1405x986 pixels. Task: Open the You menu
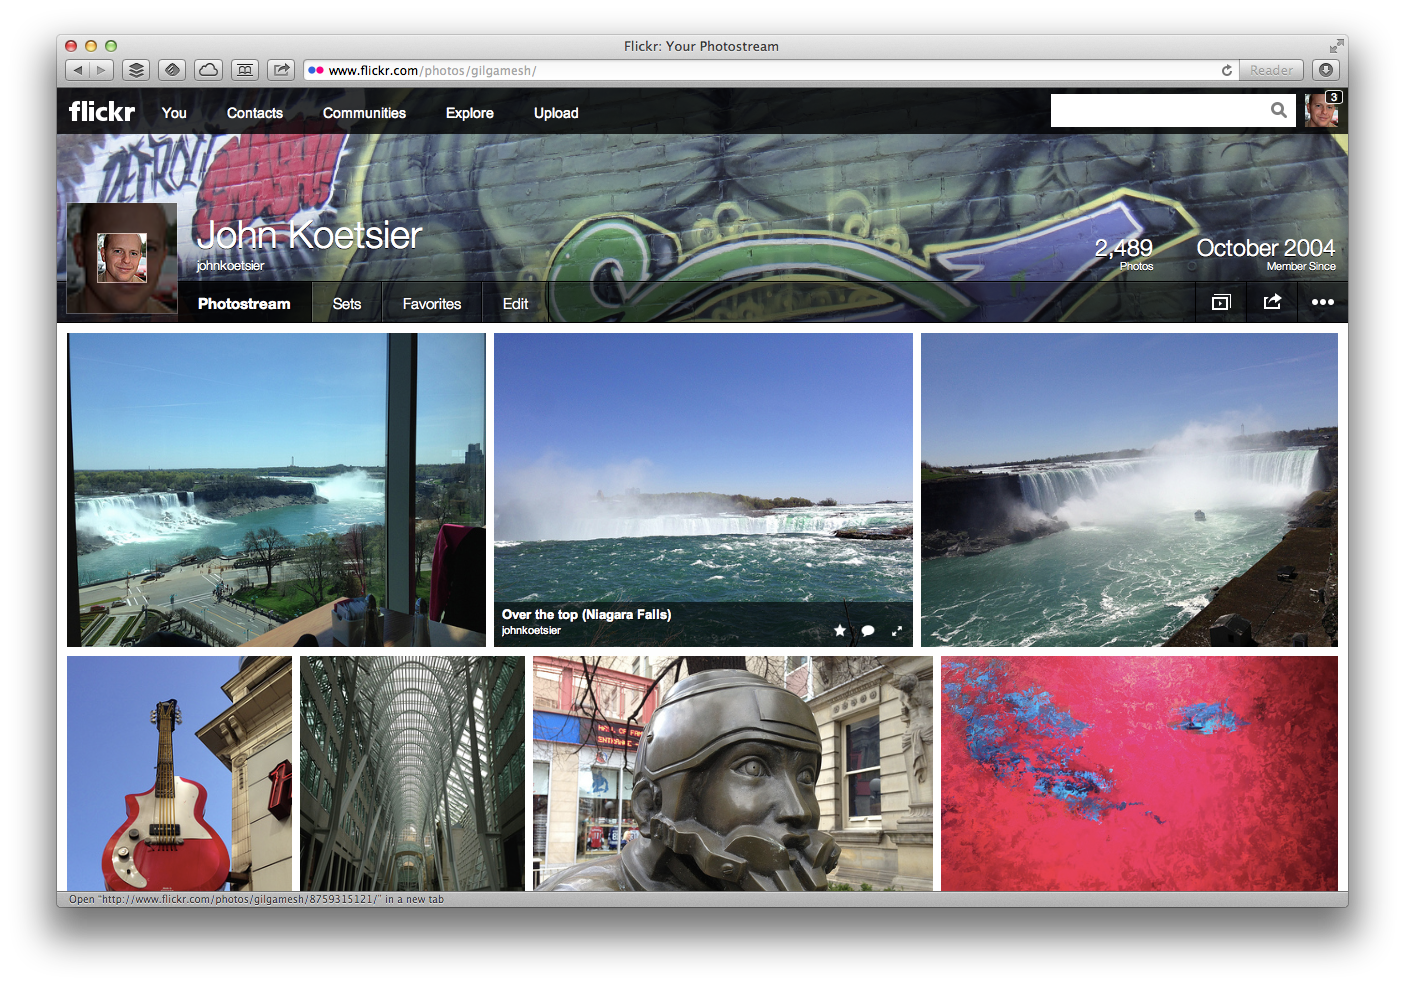[174, 113]
